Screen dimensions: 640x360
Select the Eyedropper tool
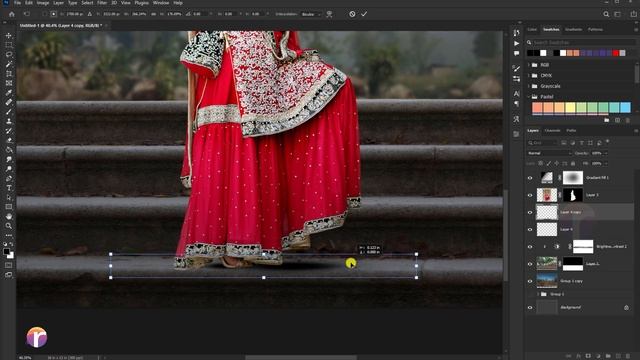9,93
